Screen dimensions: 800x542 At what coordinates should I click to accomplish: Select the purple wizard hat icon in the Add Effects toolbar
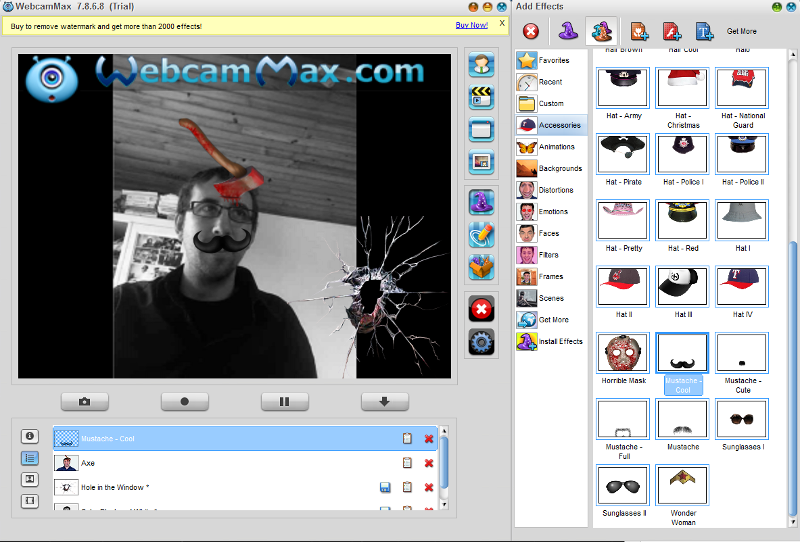[568, 31]
